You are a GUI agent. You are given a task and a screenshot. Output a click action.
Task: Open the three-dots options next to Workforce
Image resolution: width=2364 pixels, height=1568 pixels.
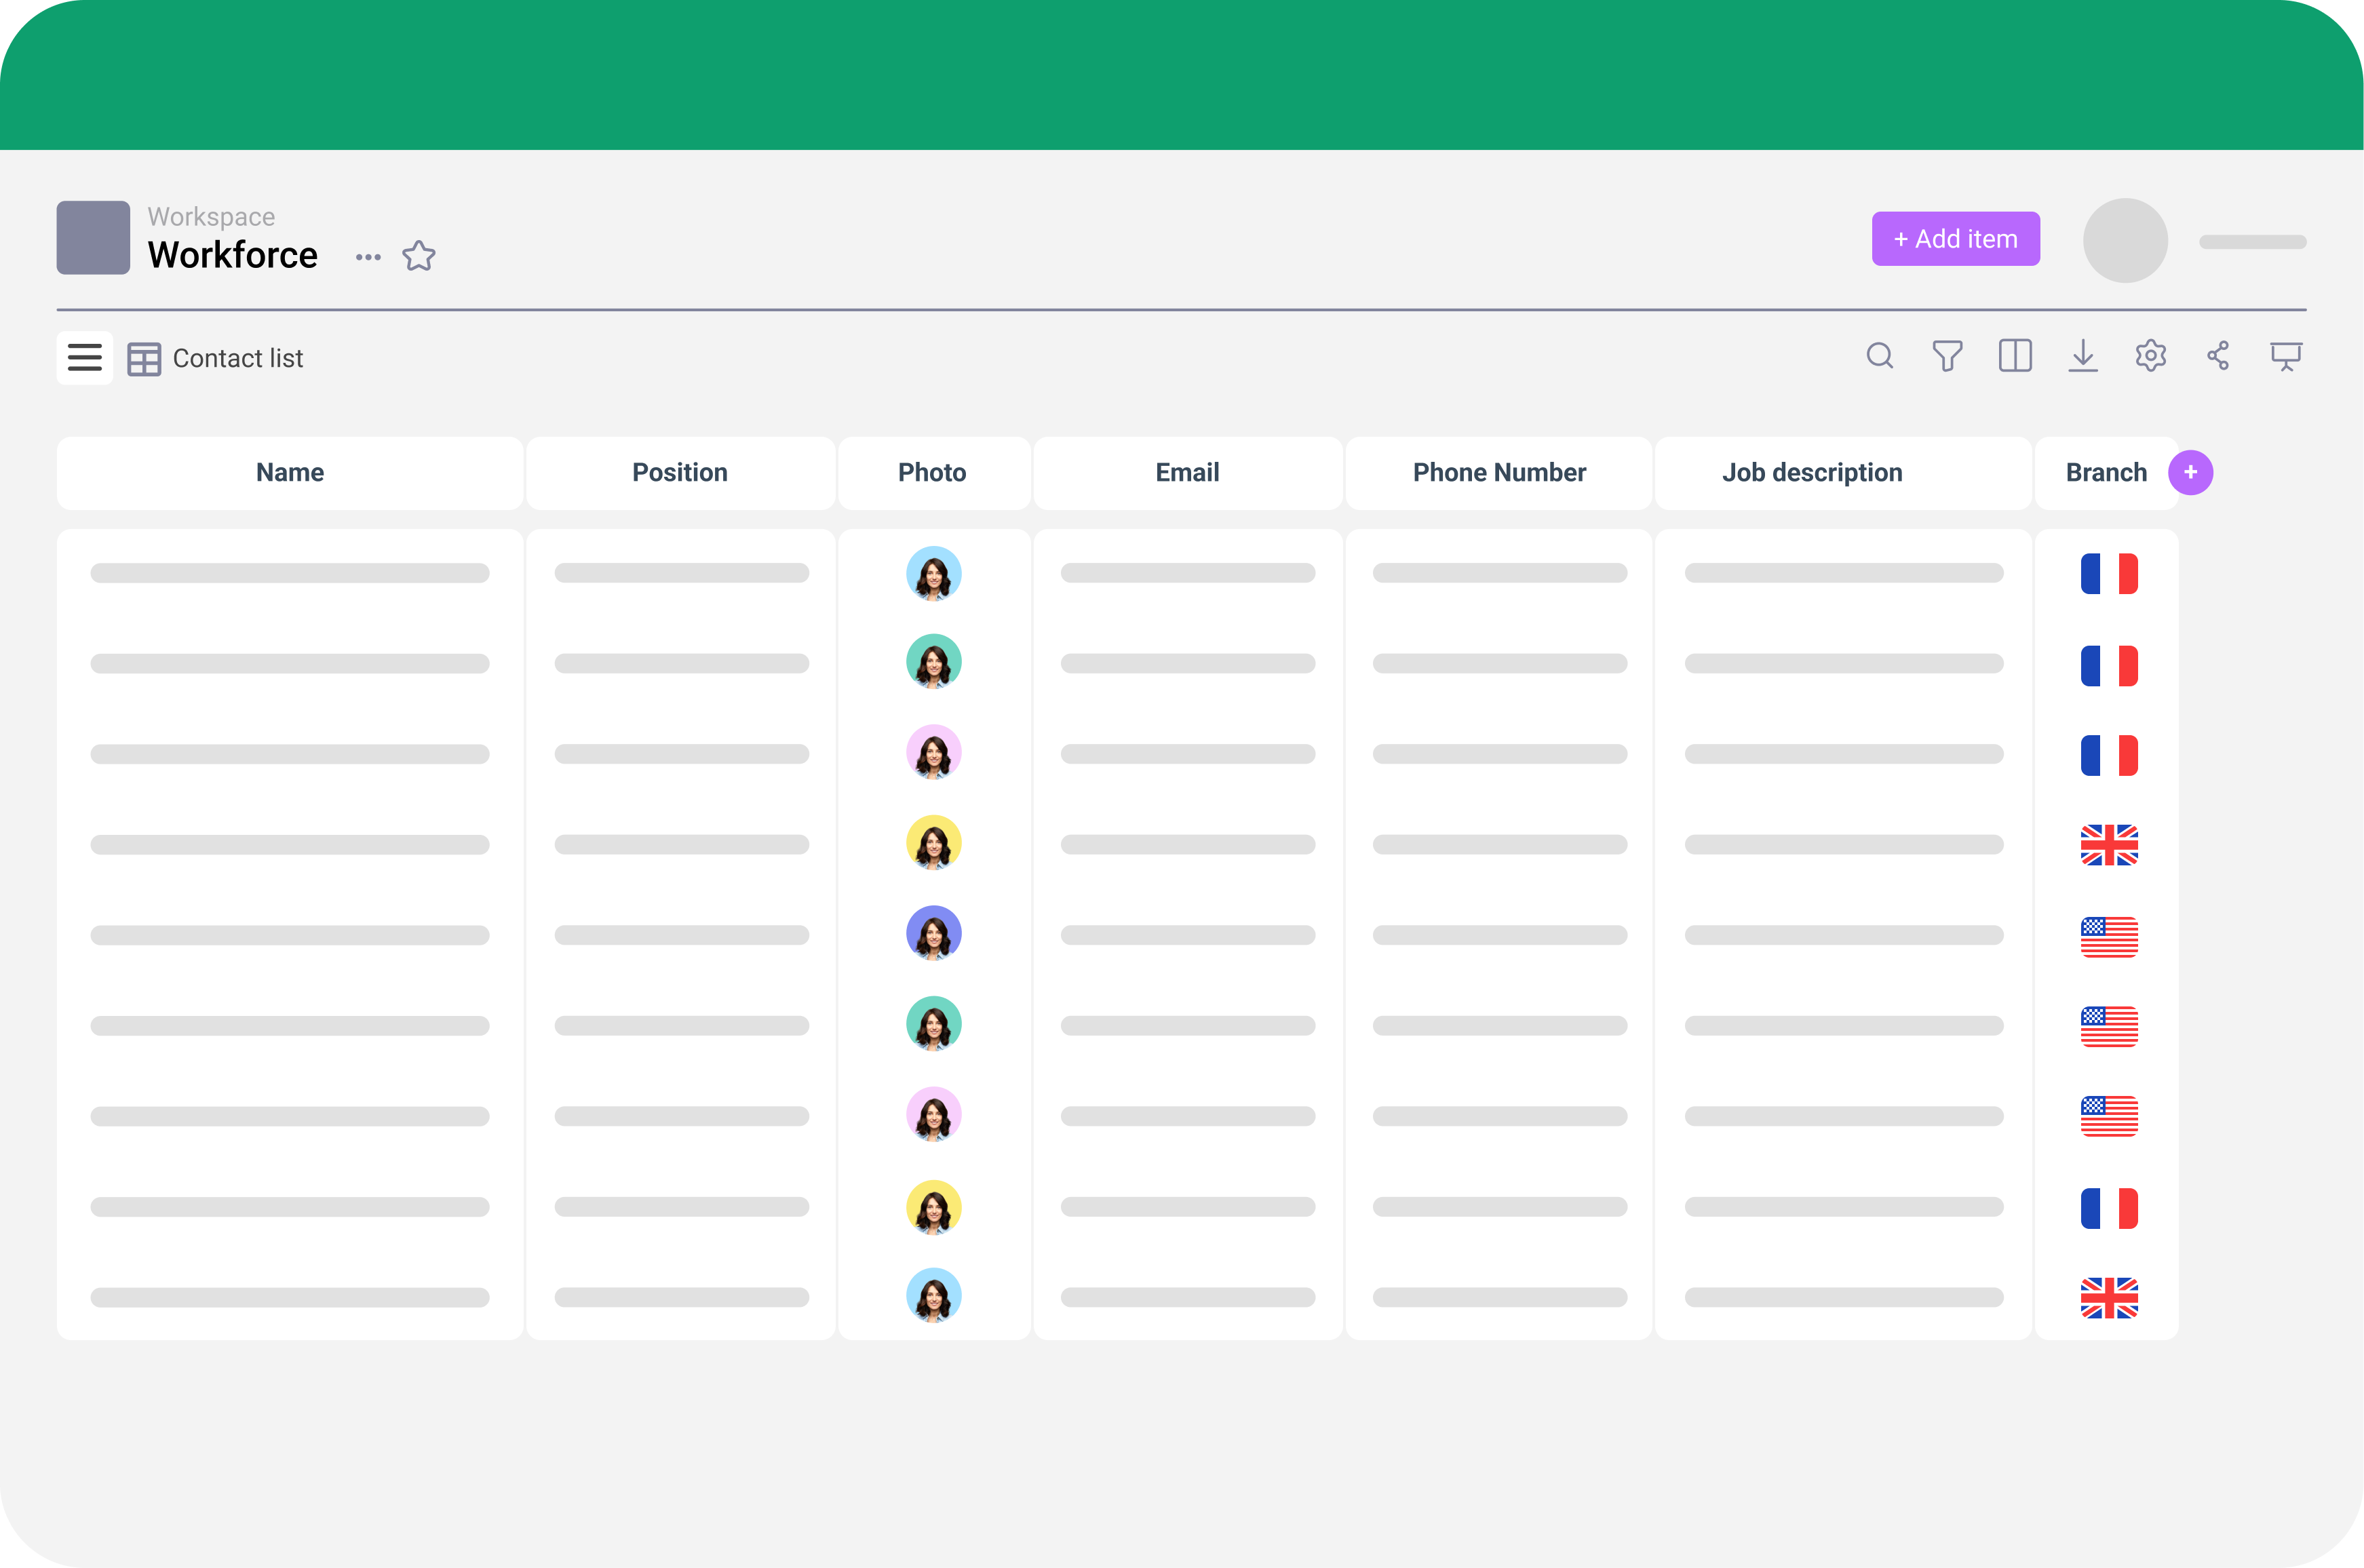click(x=368, y=257)
